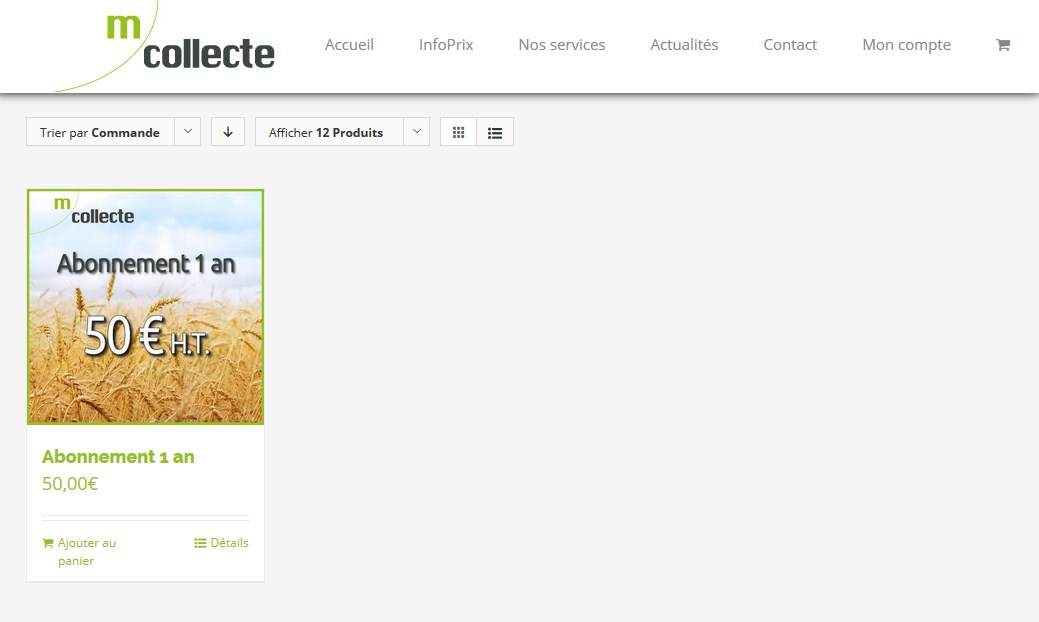View Détails of Abonnement 1 an

pos(221,543)
